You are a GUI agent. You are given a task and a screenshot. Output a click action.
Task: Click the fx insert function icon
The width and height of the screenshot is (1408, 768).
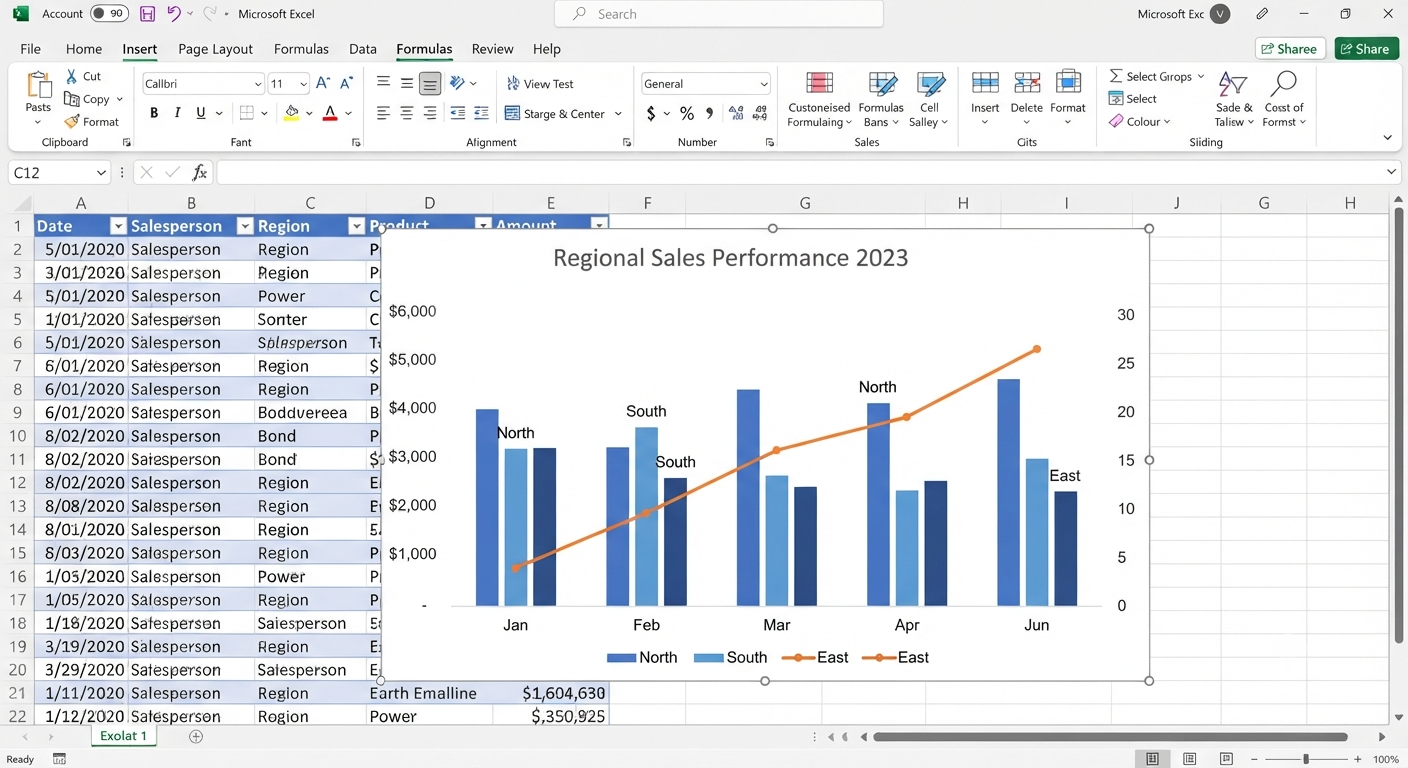200,172
